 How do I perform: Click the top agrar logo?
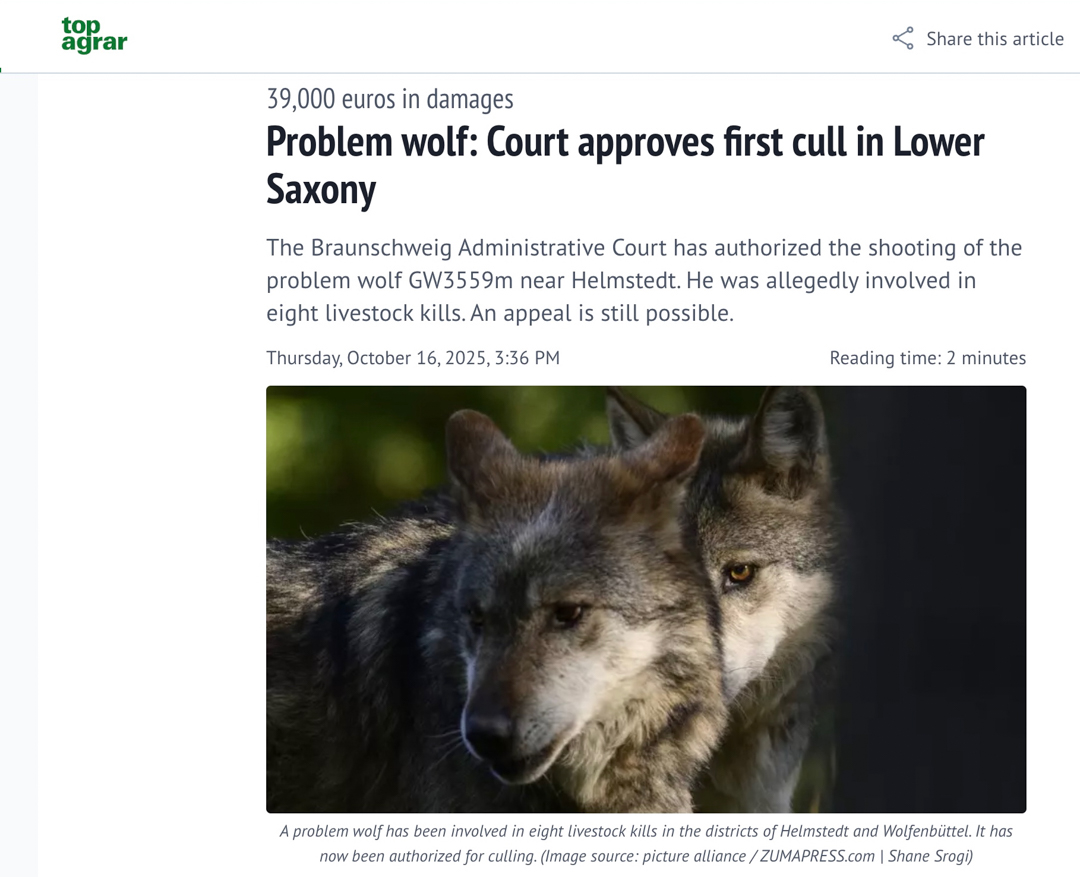(94, 36)
